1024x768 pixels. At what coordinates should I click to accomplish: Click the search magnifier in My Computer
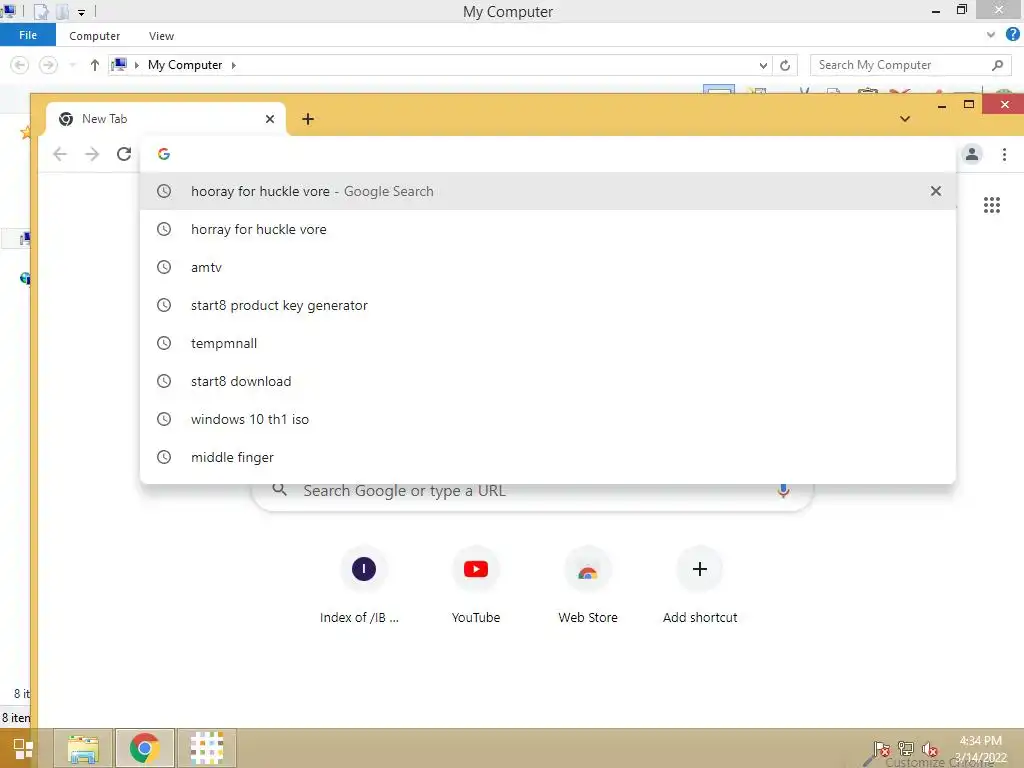click(x=997, y=65)
